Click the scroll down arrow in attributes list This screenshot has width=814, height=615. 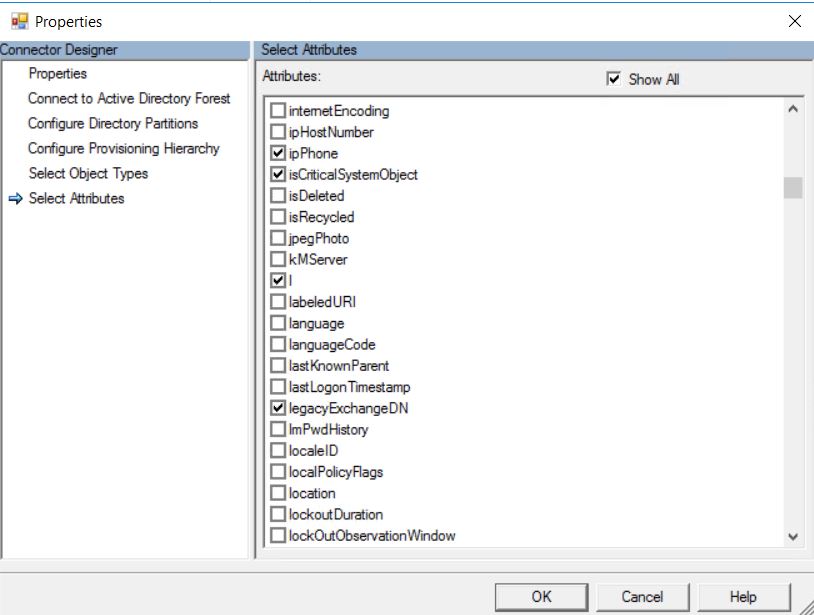coord(793,536)
